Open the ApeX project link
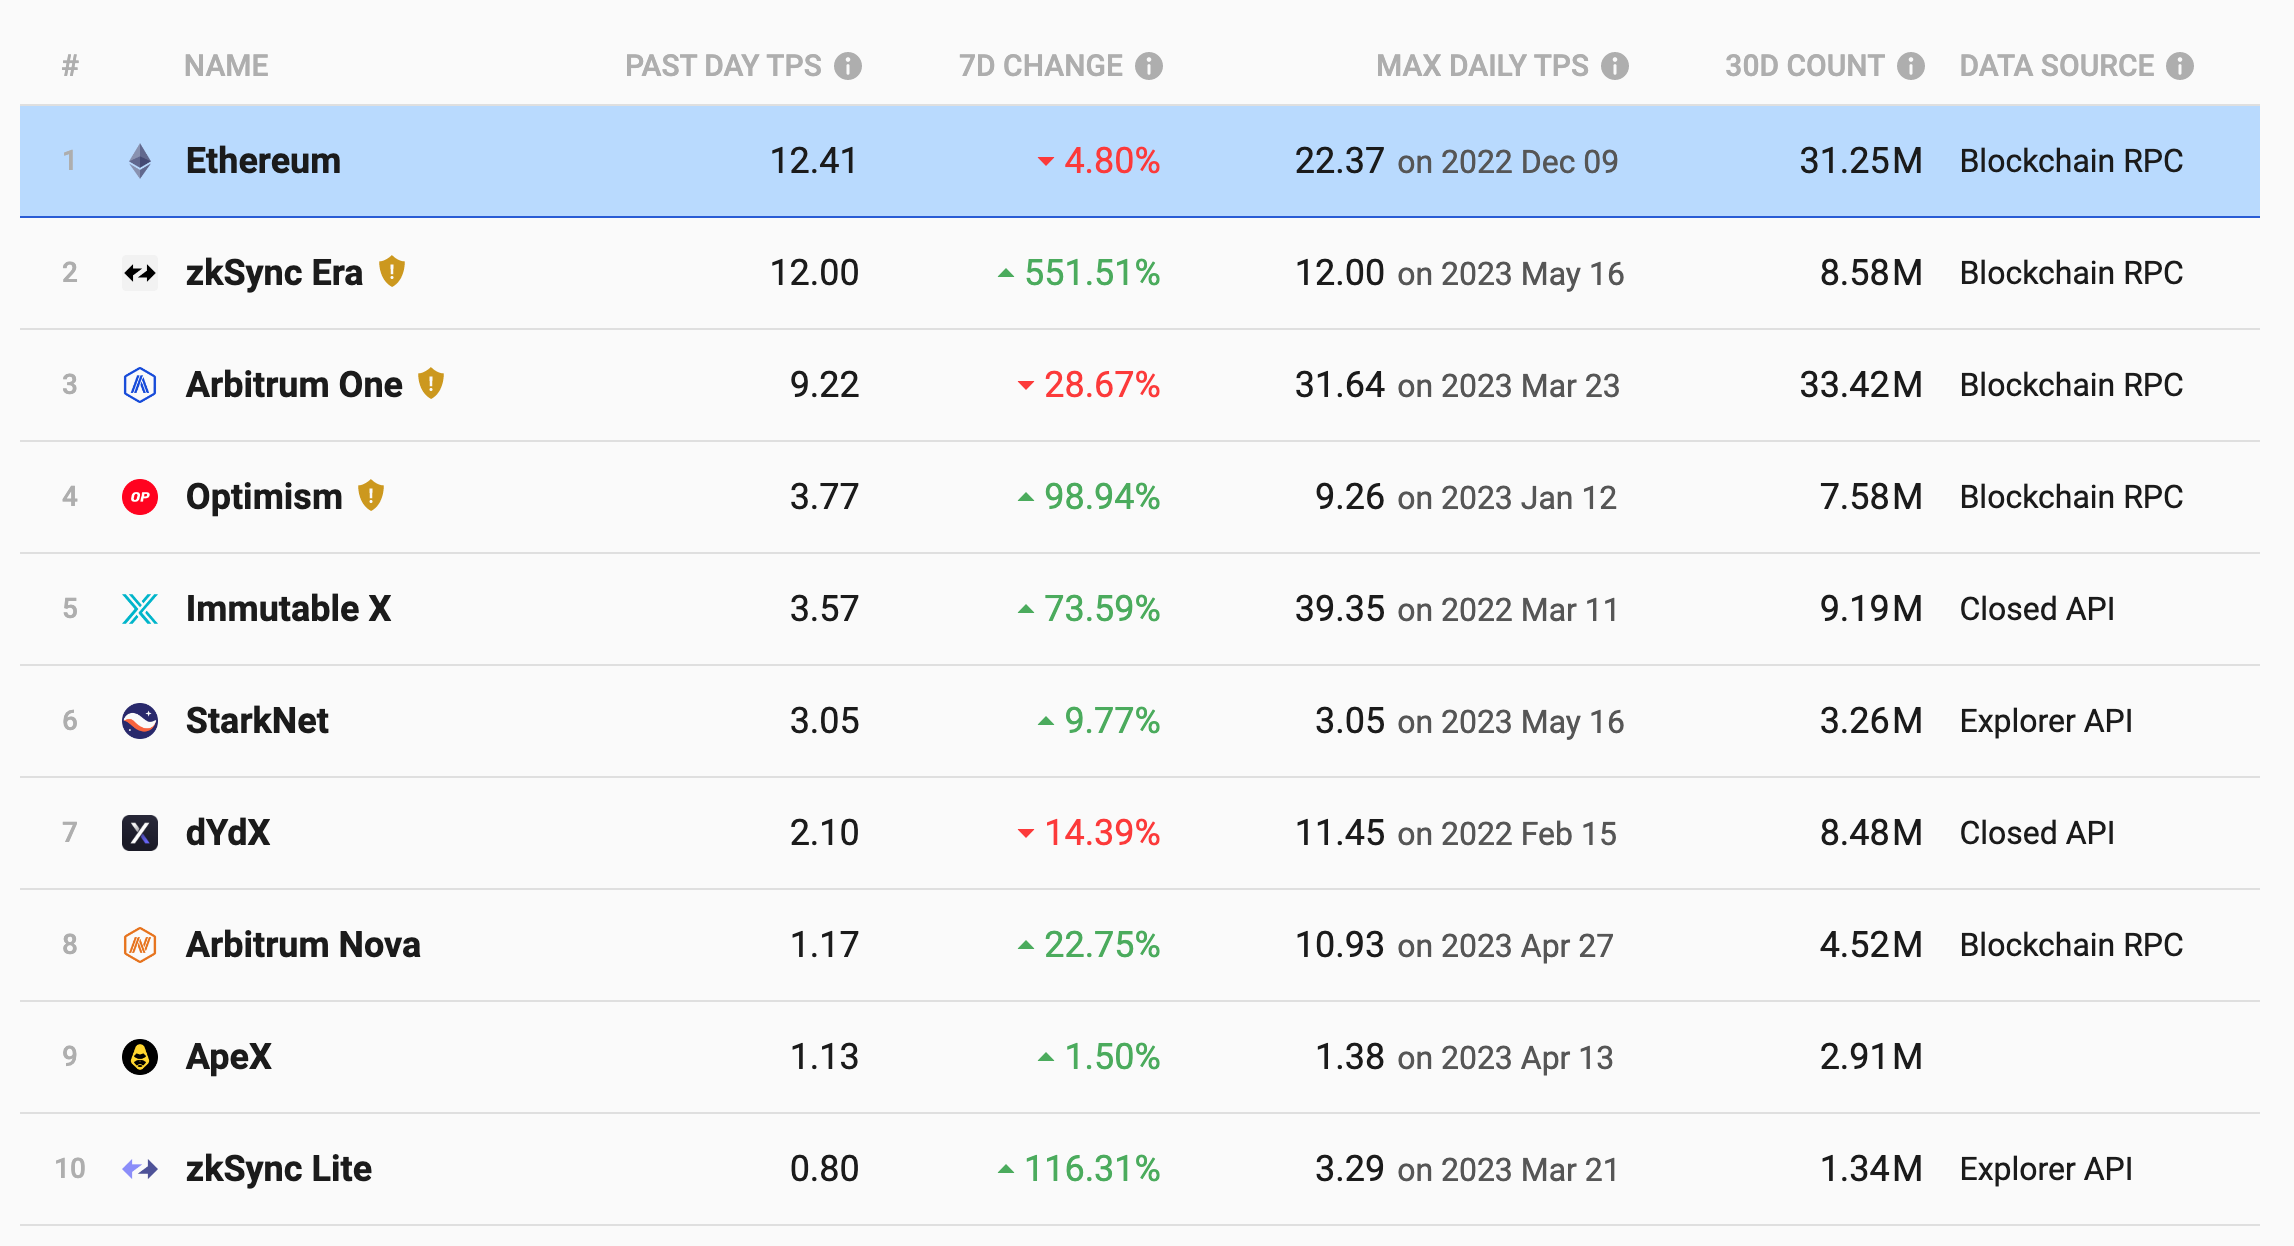Screen dimensions: 2294x1246 point(228,1056)
